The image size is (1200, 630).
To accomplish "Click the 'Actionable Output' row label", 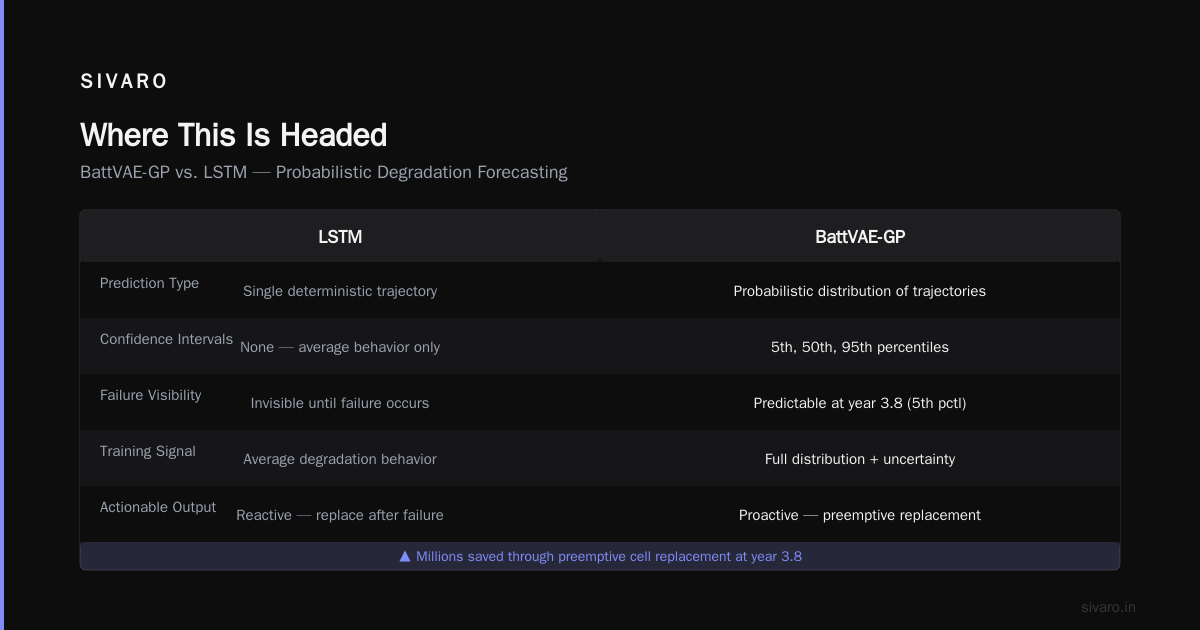I will [158, 507].
